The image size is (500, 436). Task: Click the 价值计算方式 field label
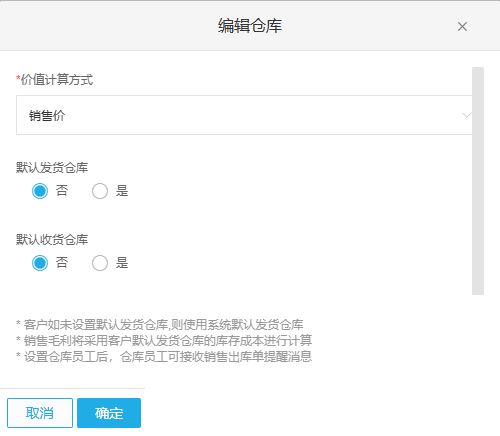coord(55,80)
